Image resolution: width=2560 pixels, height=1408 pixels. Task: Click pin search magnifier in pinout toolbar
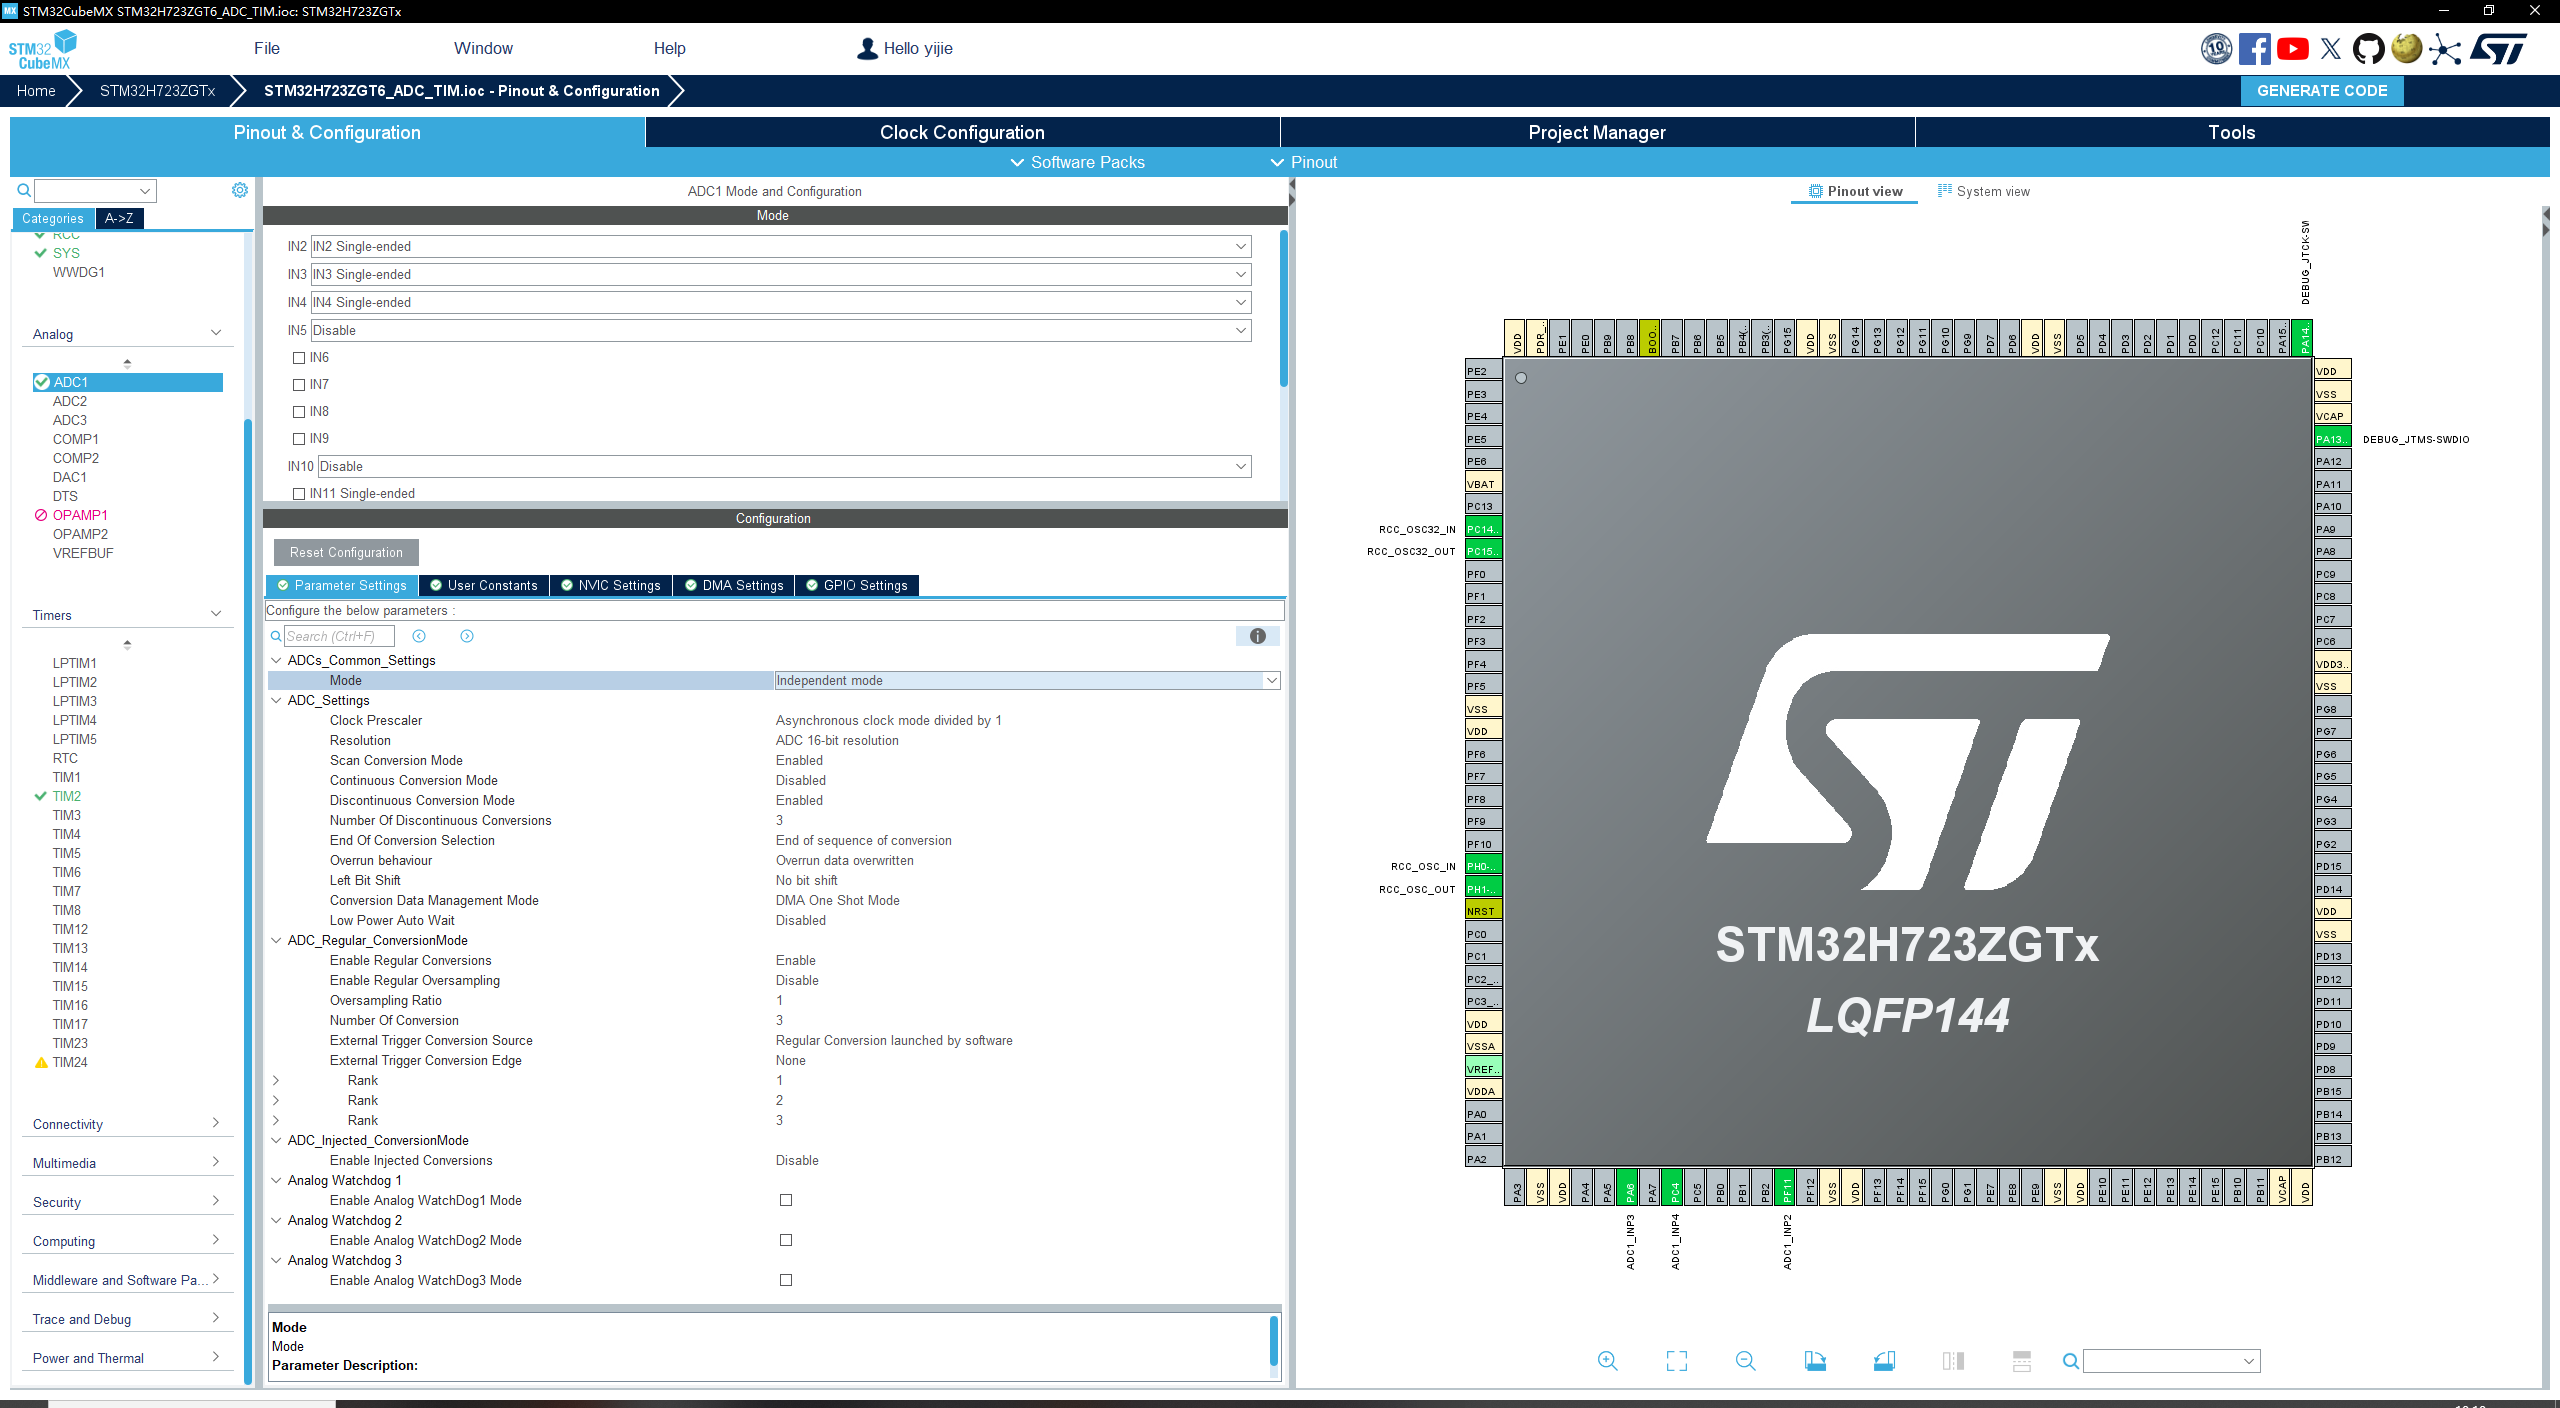point(2071,1361)
